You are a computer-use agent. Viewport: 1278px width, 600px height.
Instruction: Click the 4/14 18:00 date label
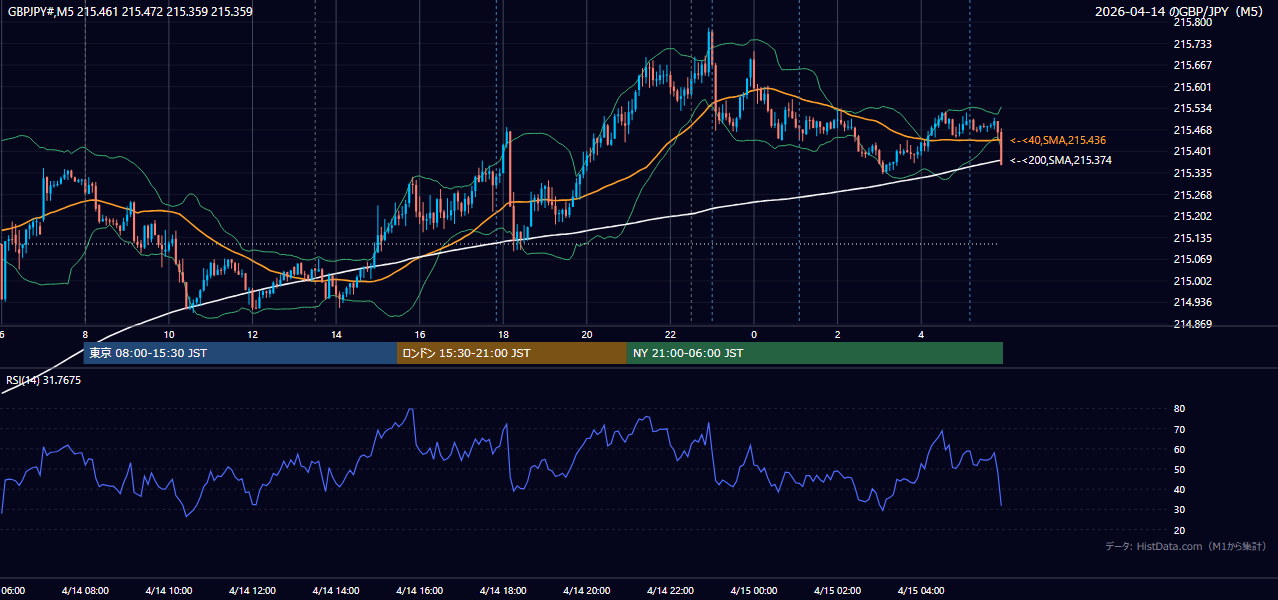pos(503,590)
